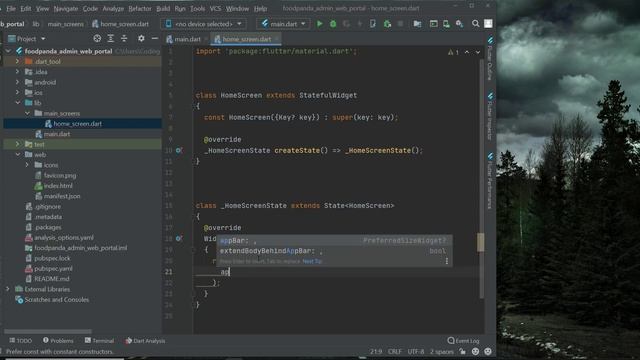Image resolution: width=640 pixels, height=360 pixels.
Task: Collapse the main_screens folder
Action: 27,113
